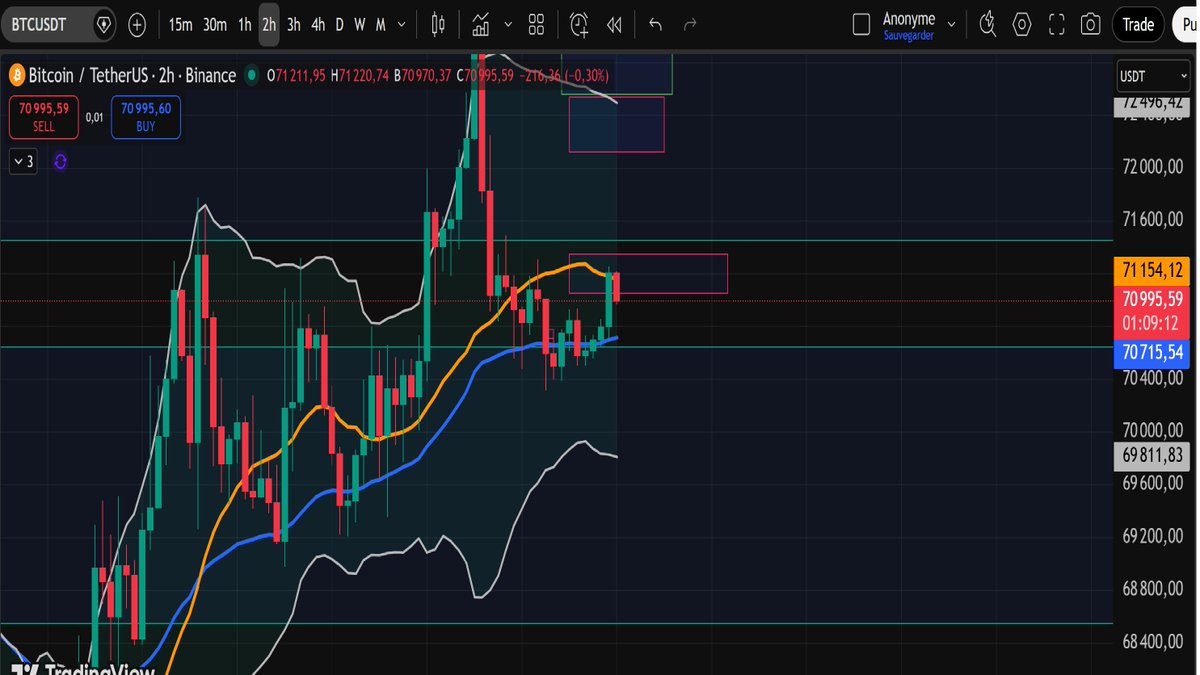Click the Trade button
Viewport: 1200px width, 675px height.
click(1138, 25)
